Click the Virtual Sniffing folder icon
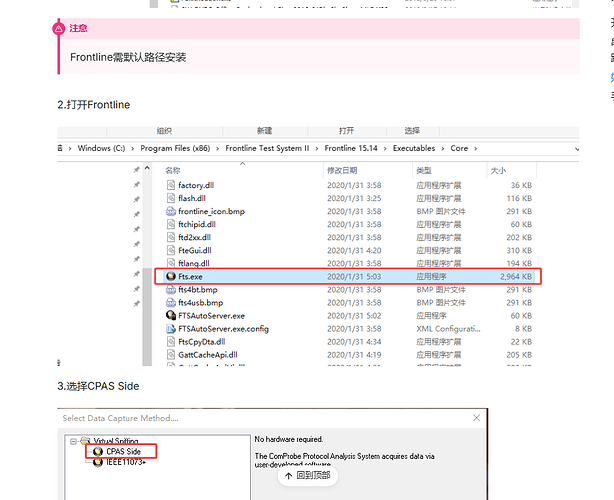Viewport: 614px width, 500px height. 85,441
